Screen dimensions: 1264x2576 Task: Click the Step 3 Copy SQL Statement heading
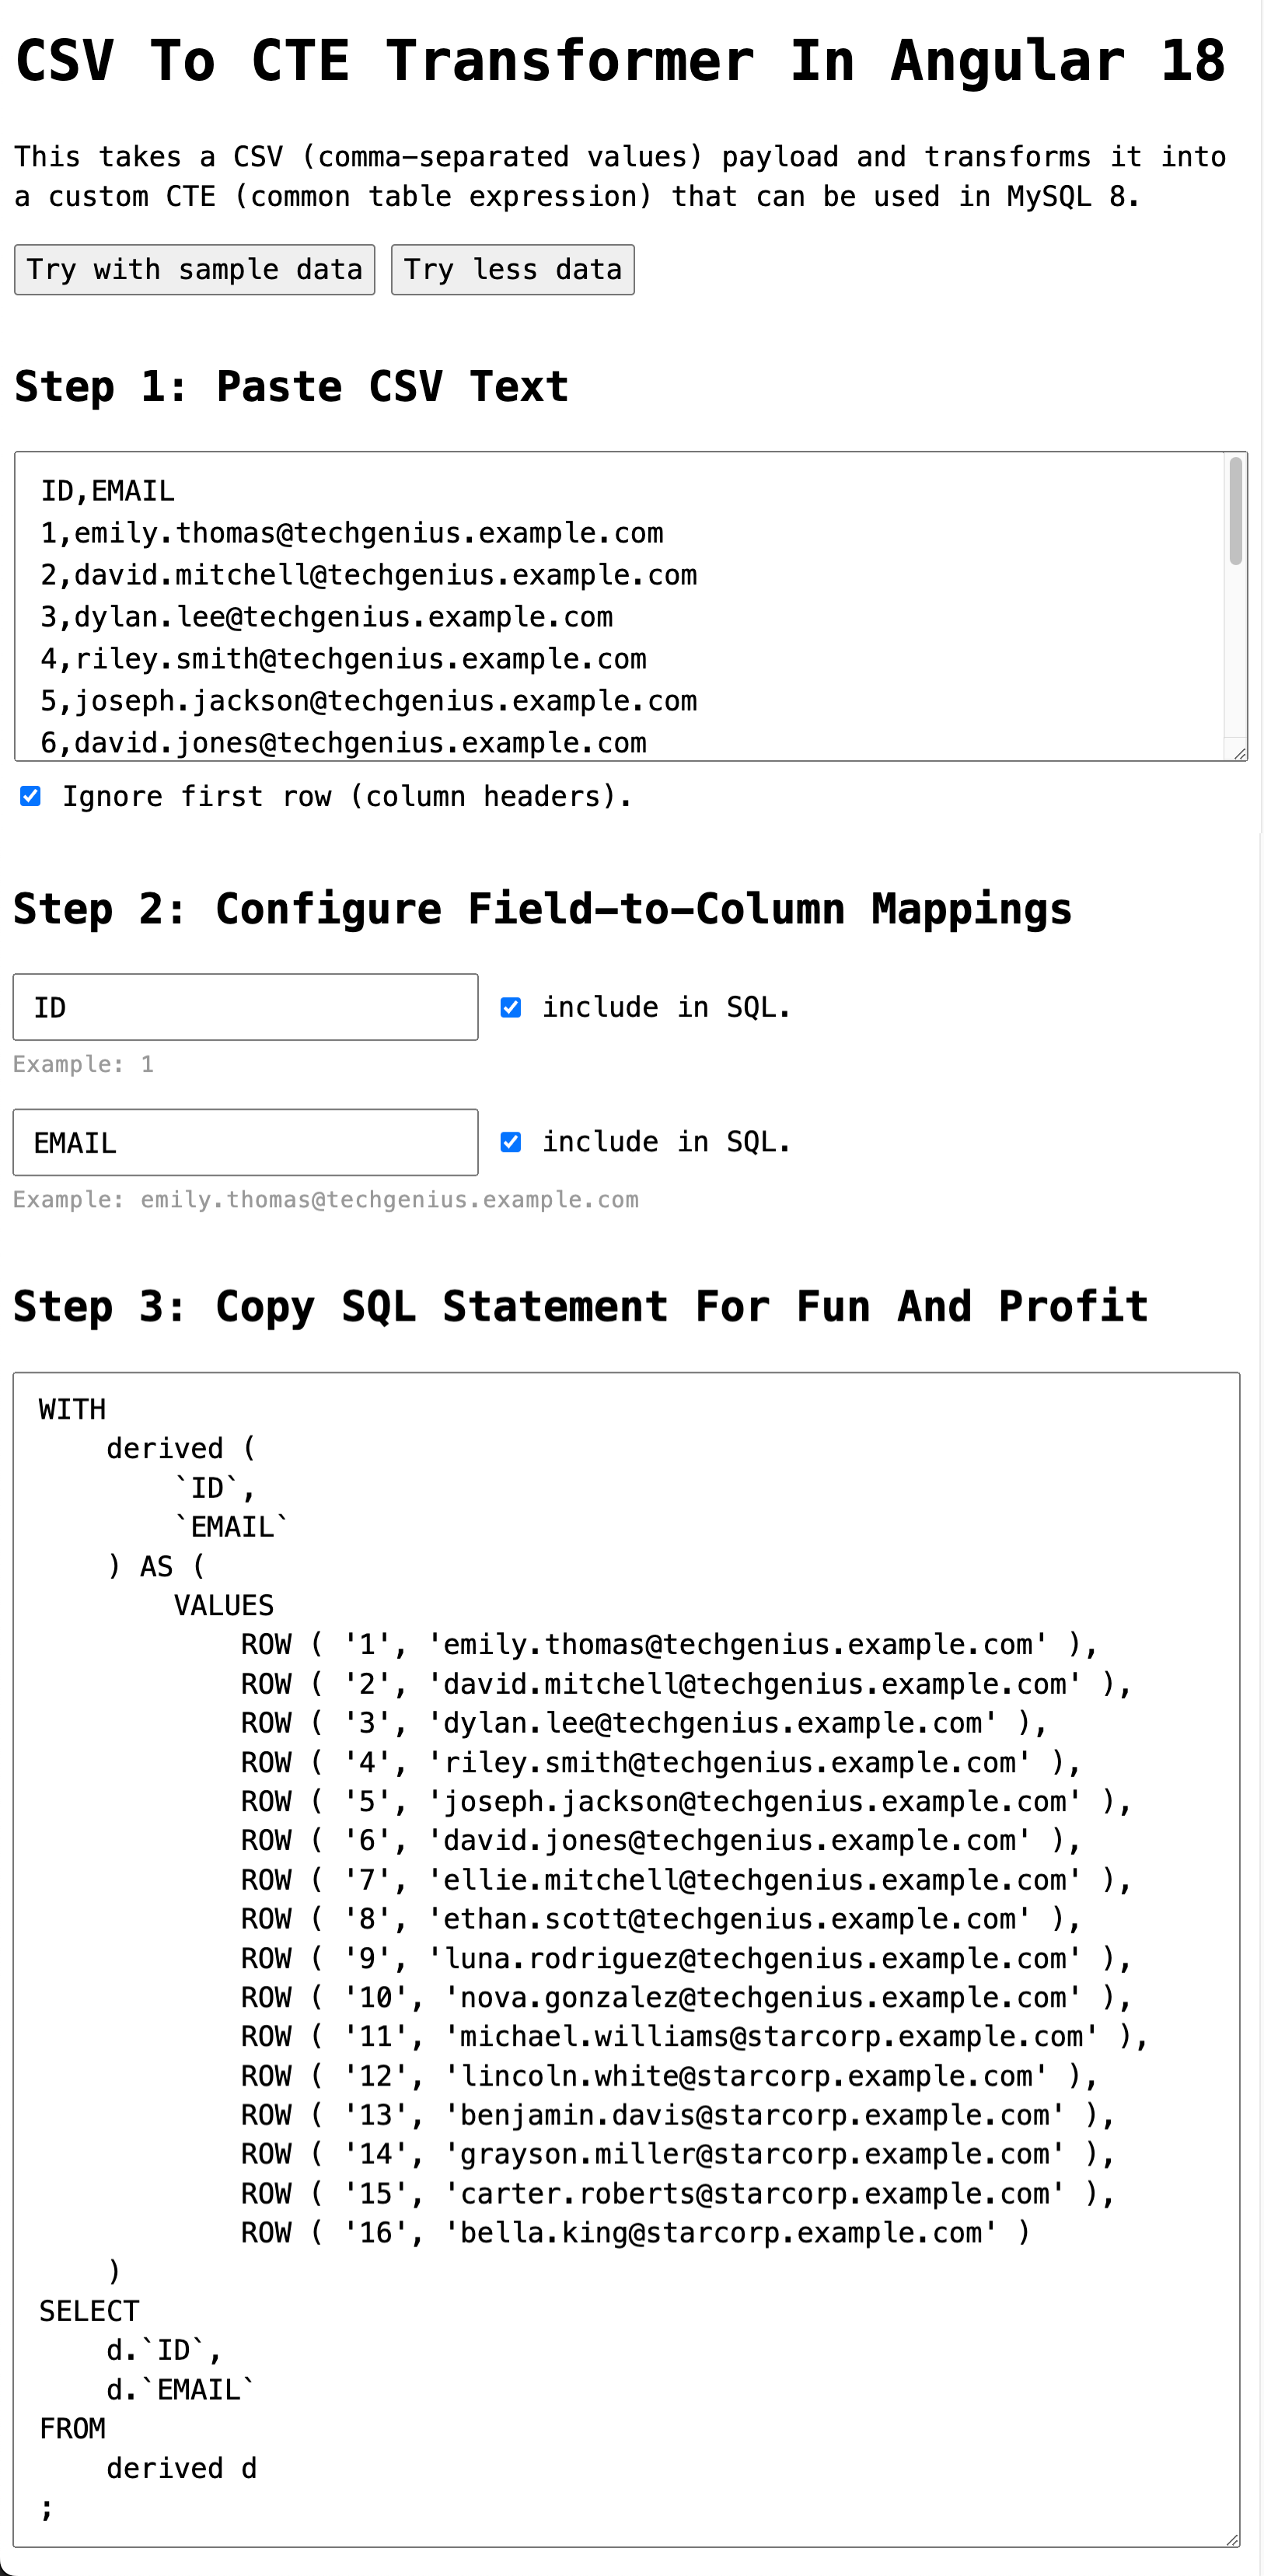tap(580, 1306)
